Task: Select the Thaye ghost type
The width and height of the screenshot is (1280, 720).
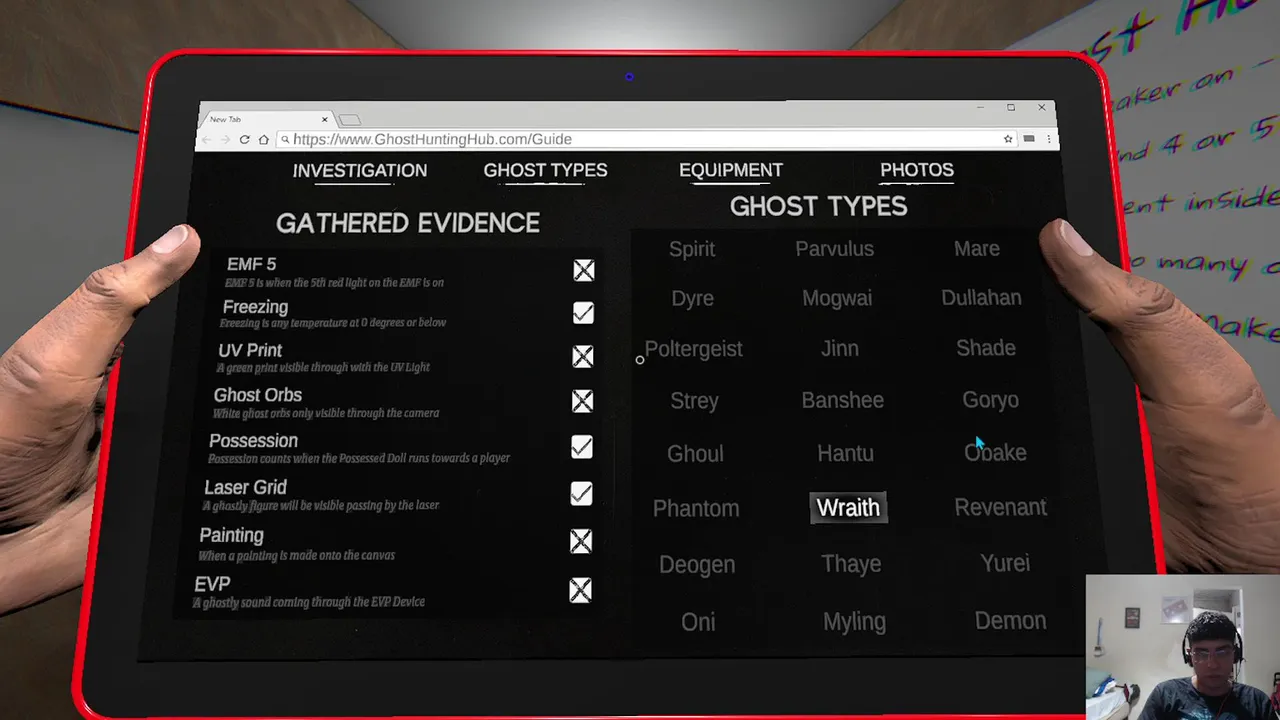Action: (851, 564)
